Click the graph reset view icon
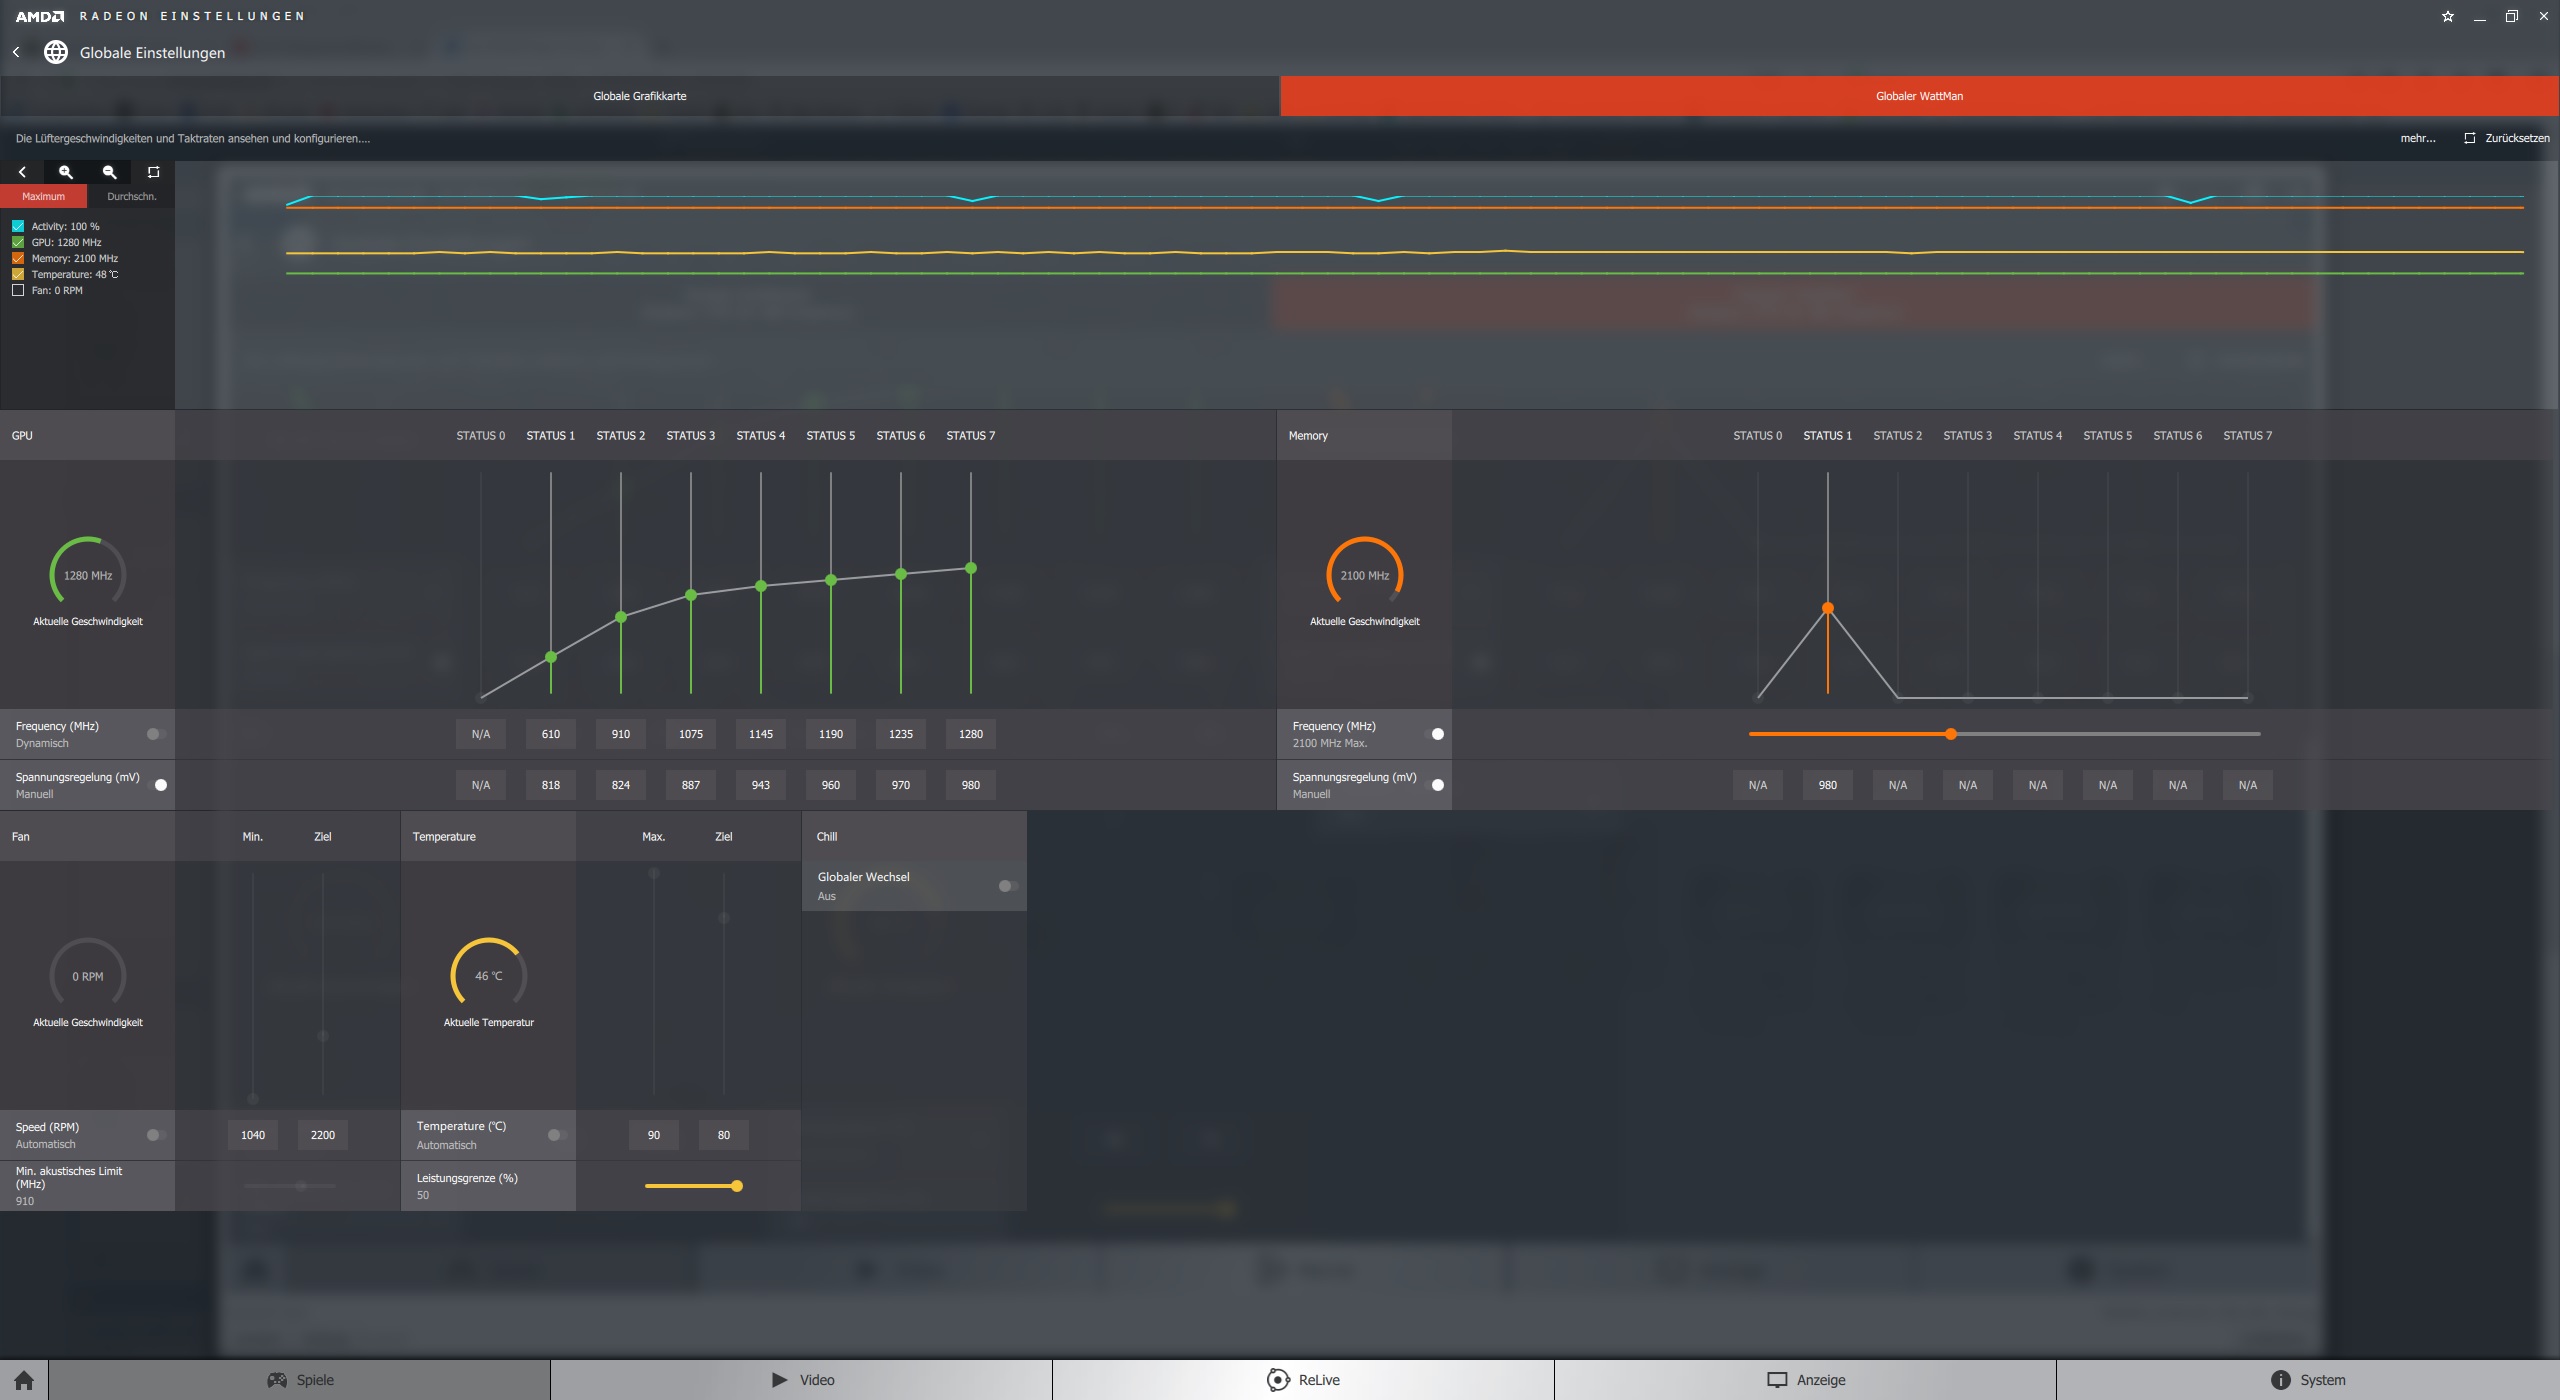 (x=153, y=172)
